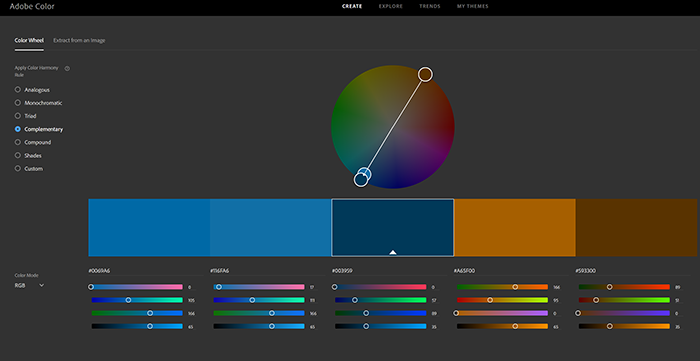700x361 pixels.
Task: Click the #0069A6 slider showing 105
Action: (137, 300)
